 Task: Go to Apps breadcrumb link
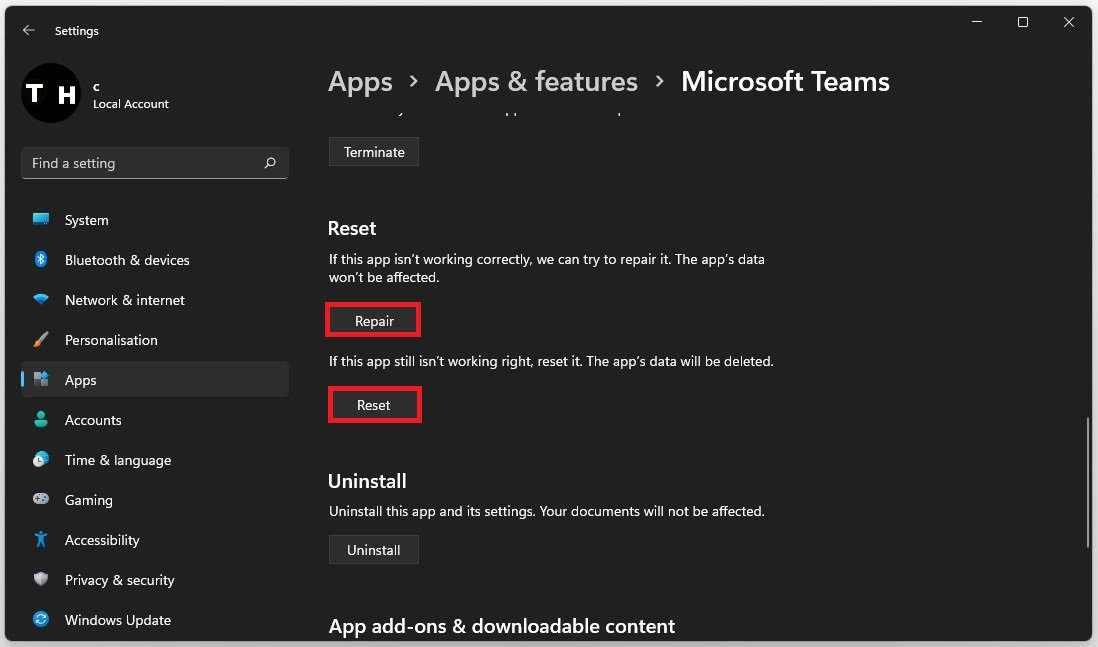360,82
